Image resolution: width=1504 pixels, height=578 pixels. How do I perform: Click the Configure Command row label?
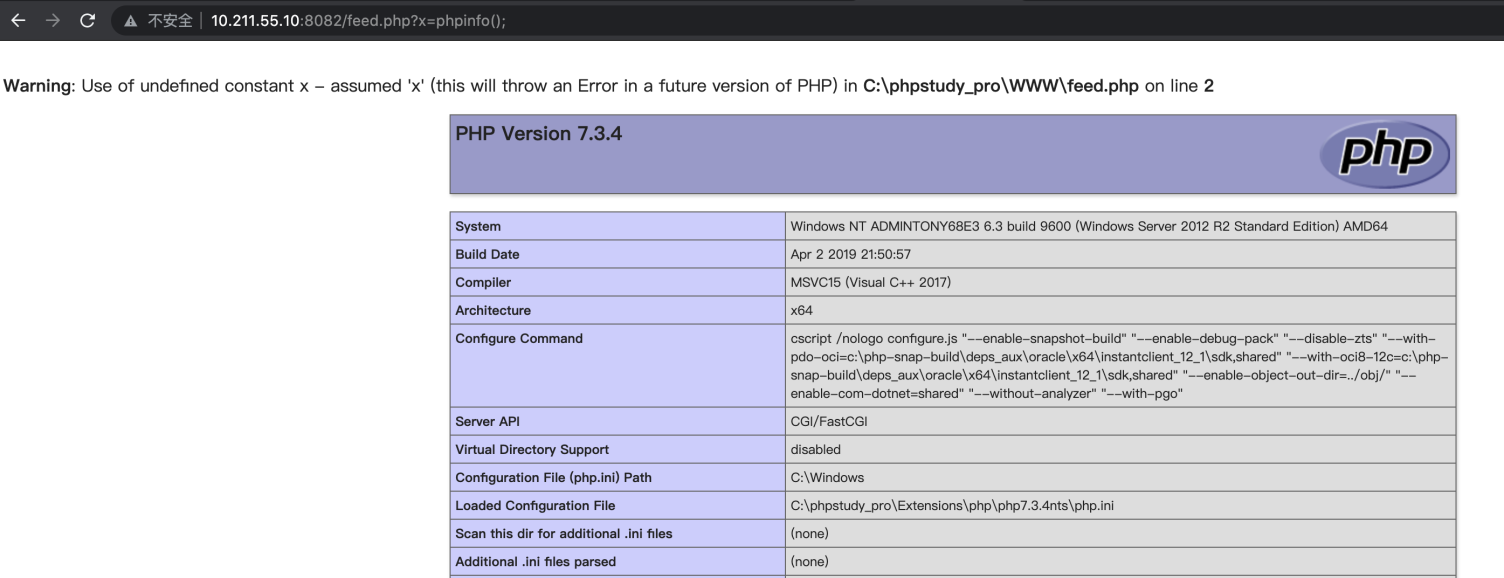tap(519, 339)
